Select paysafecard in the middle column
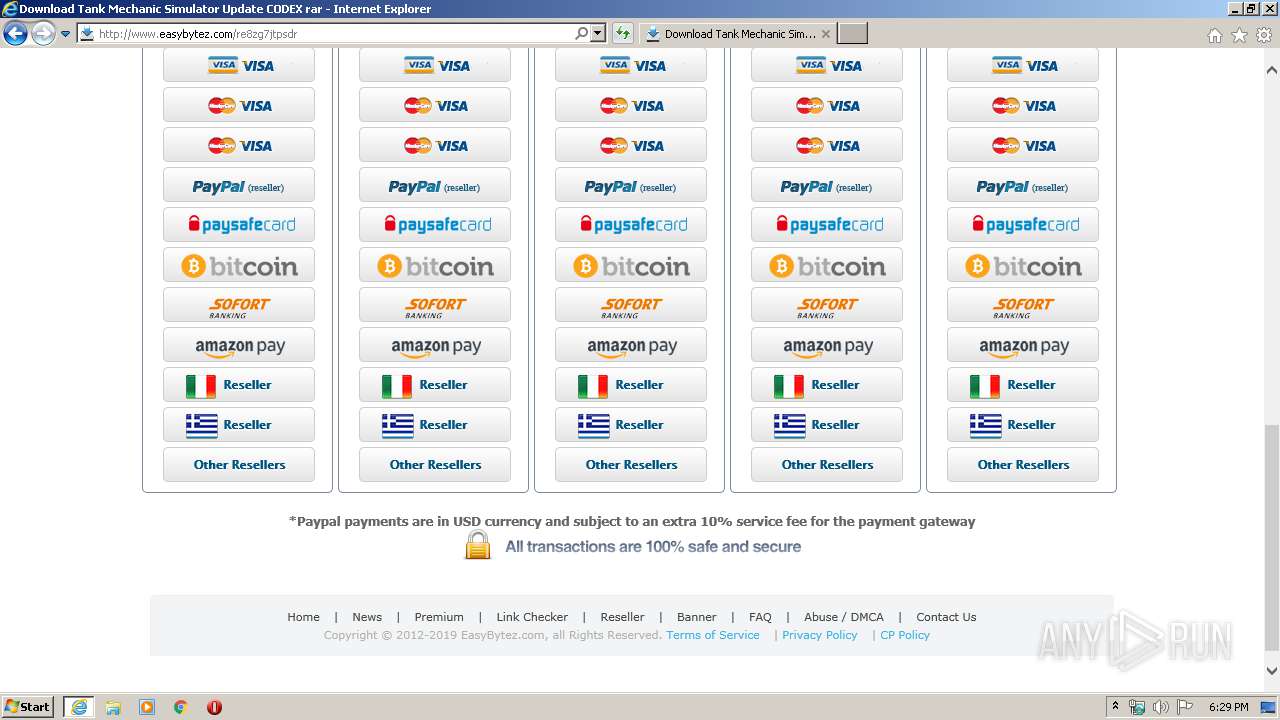Viewport: 1280px width, 720px height. [631, 225]
